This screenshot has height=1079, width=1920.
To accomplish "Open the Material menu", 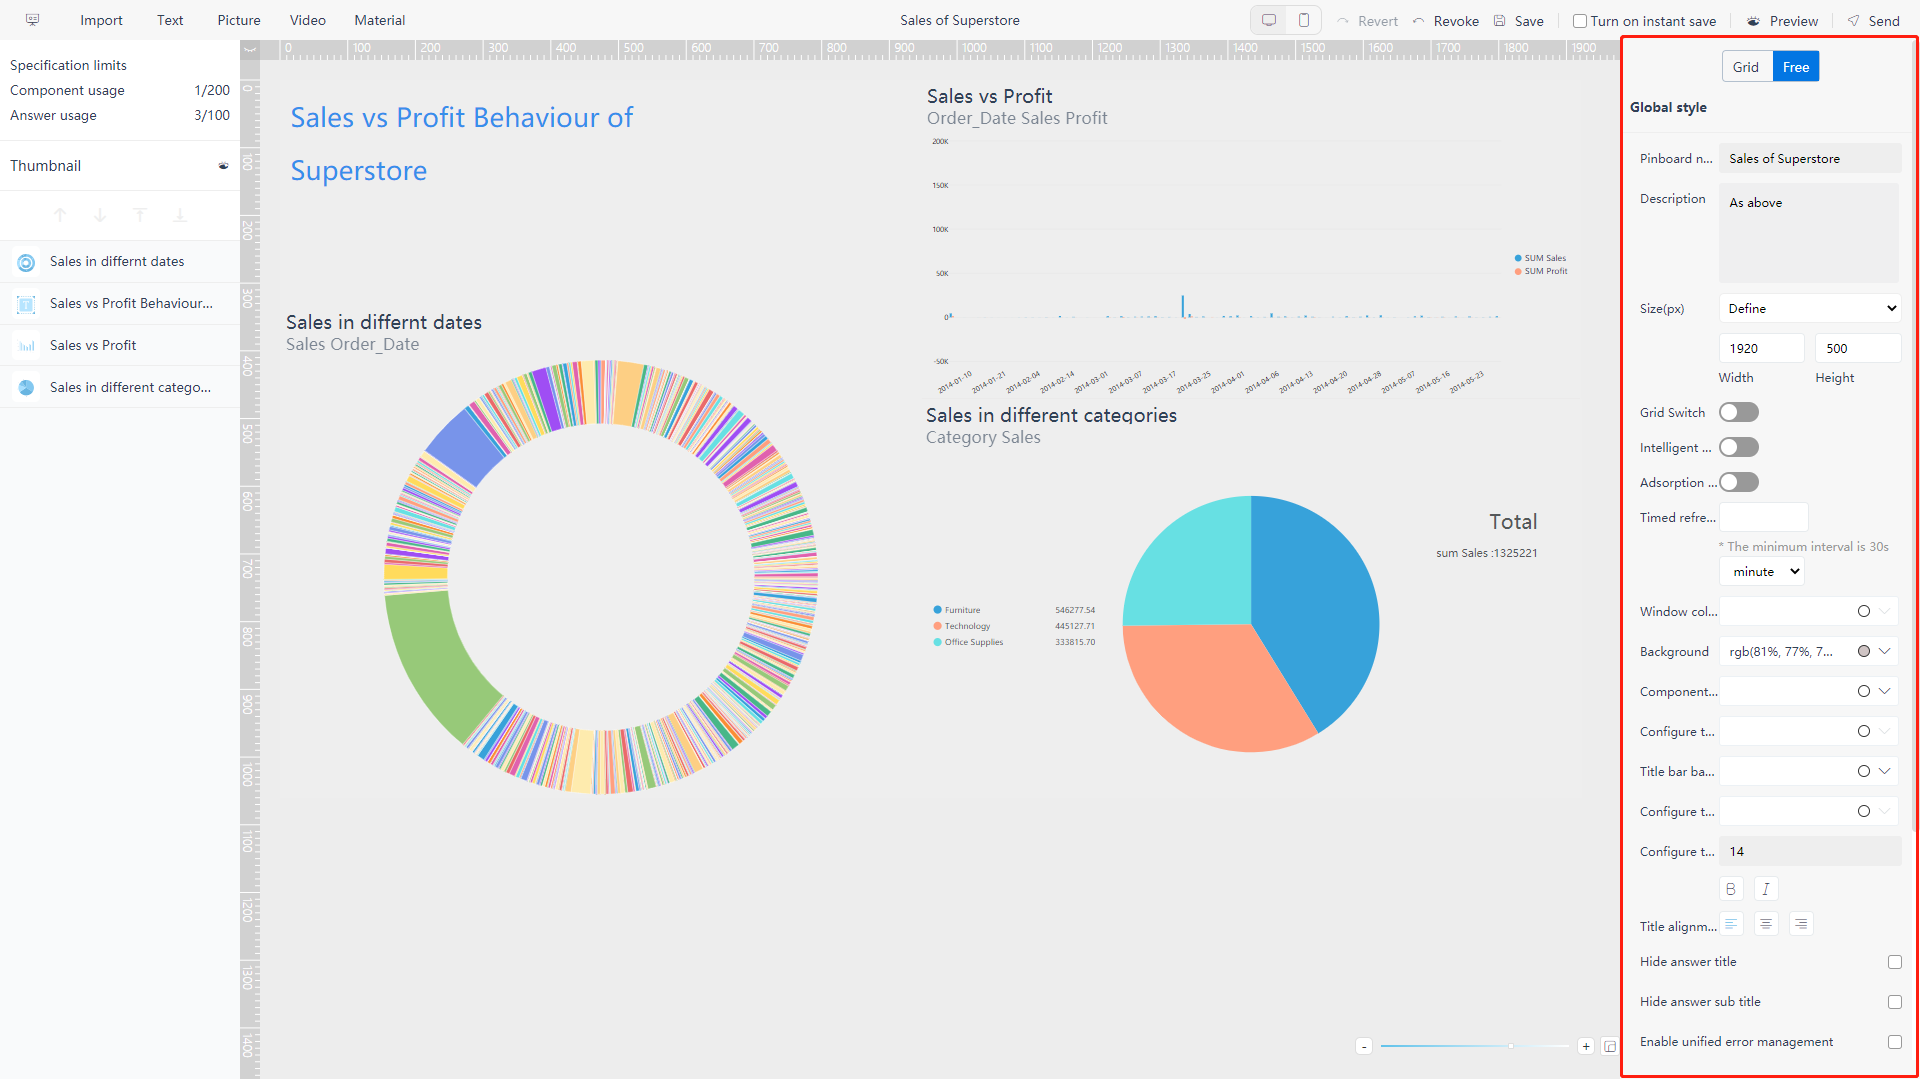I will coord(380,20).
